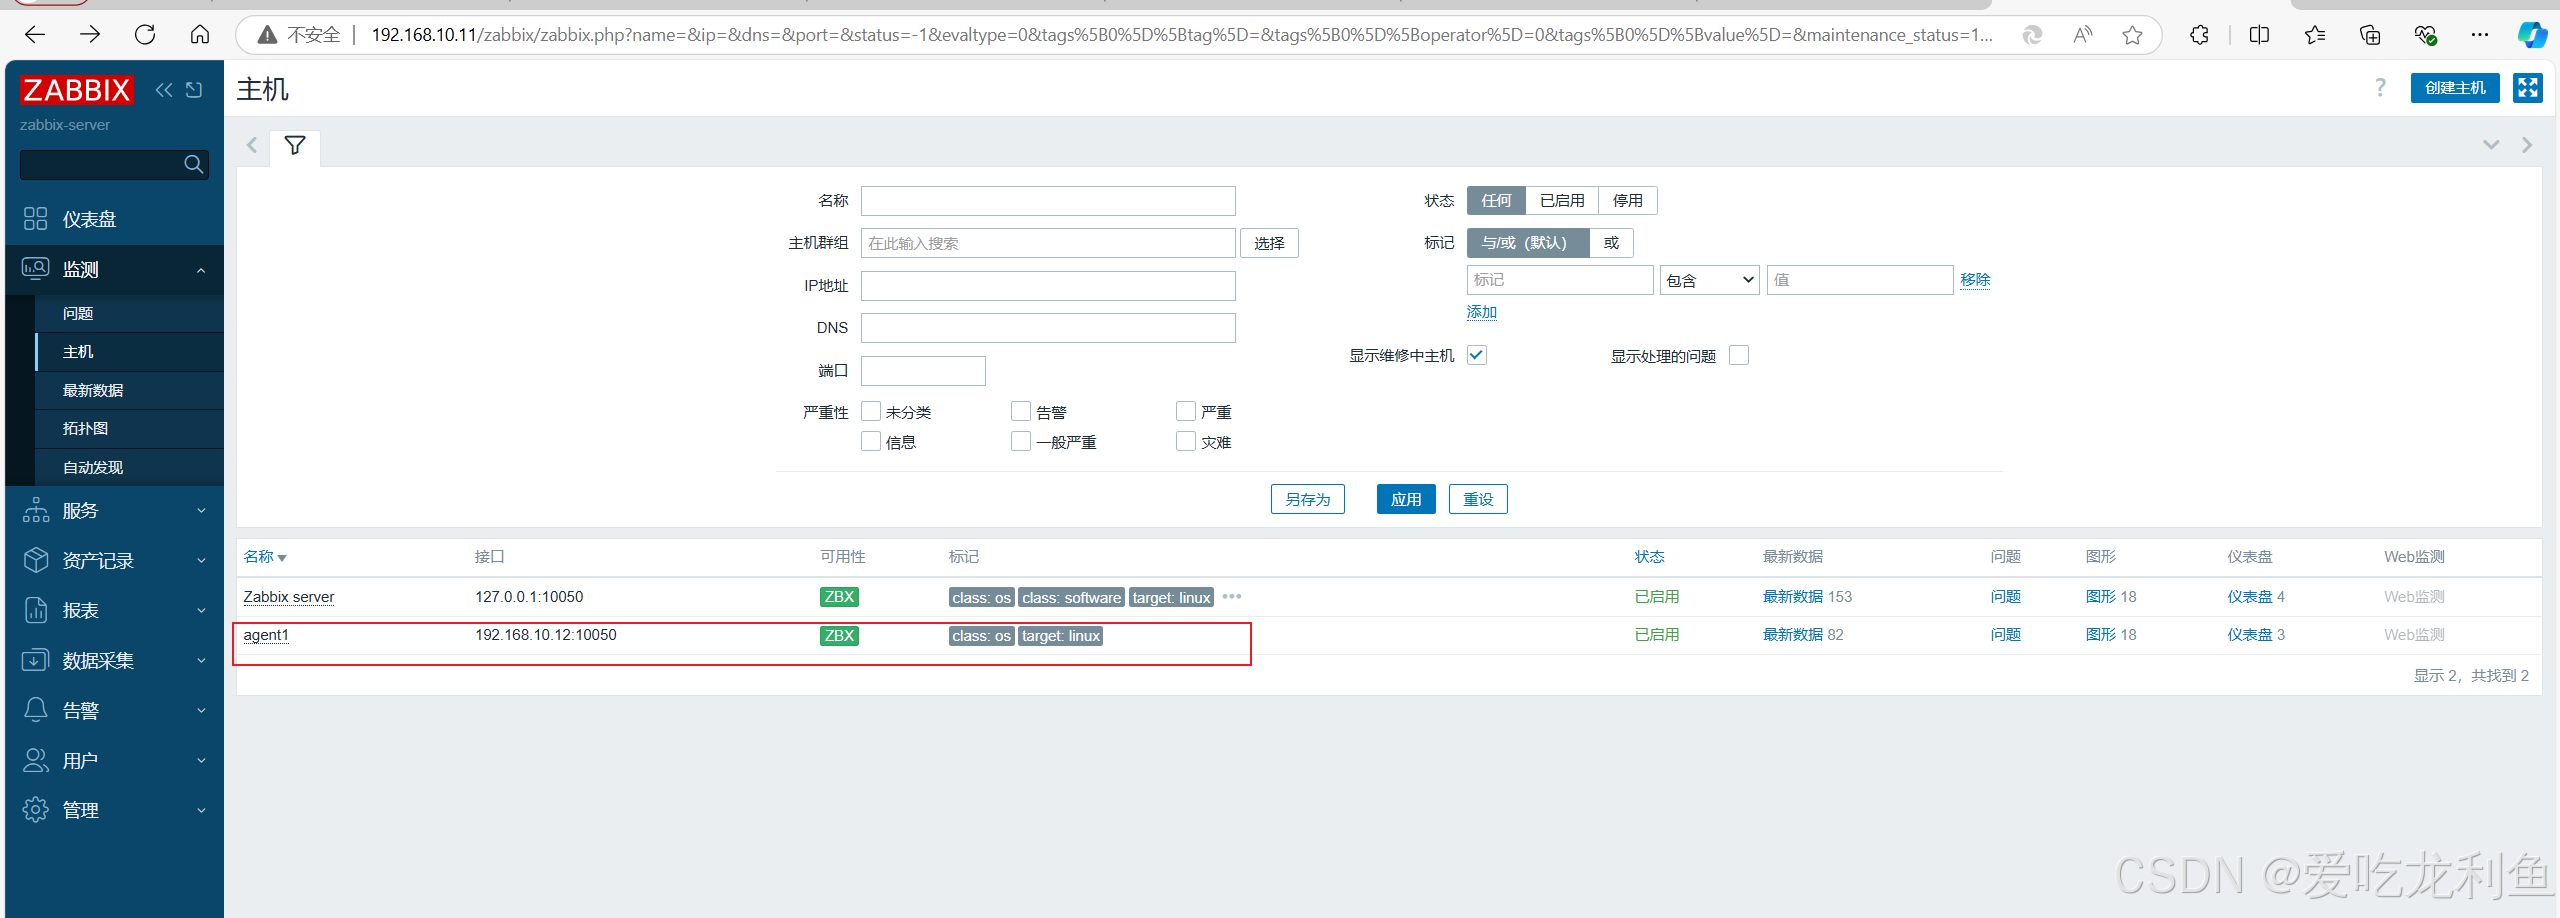Click the browser forward arrow
This screenshot has width=2560, height=918.
click(x=90, y=35)
